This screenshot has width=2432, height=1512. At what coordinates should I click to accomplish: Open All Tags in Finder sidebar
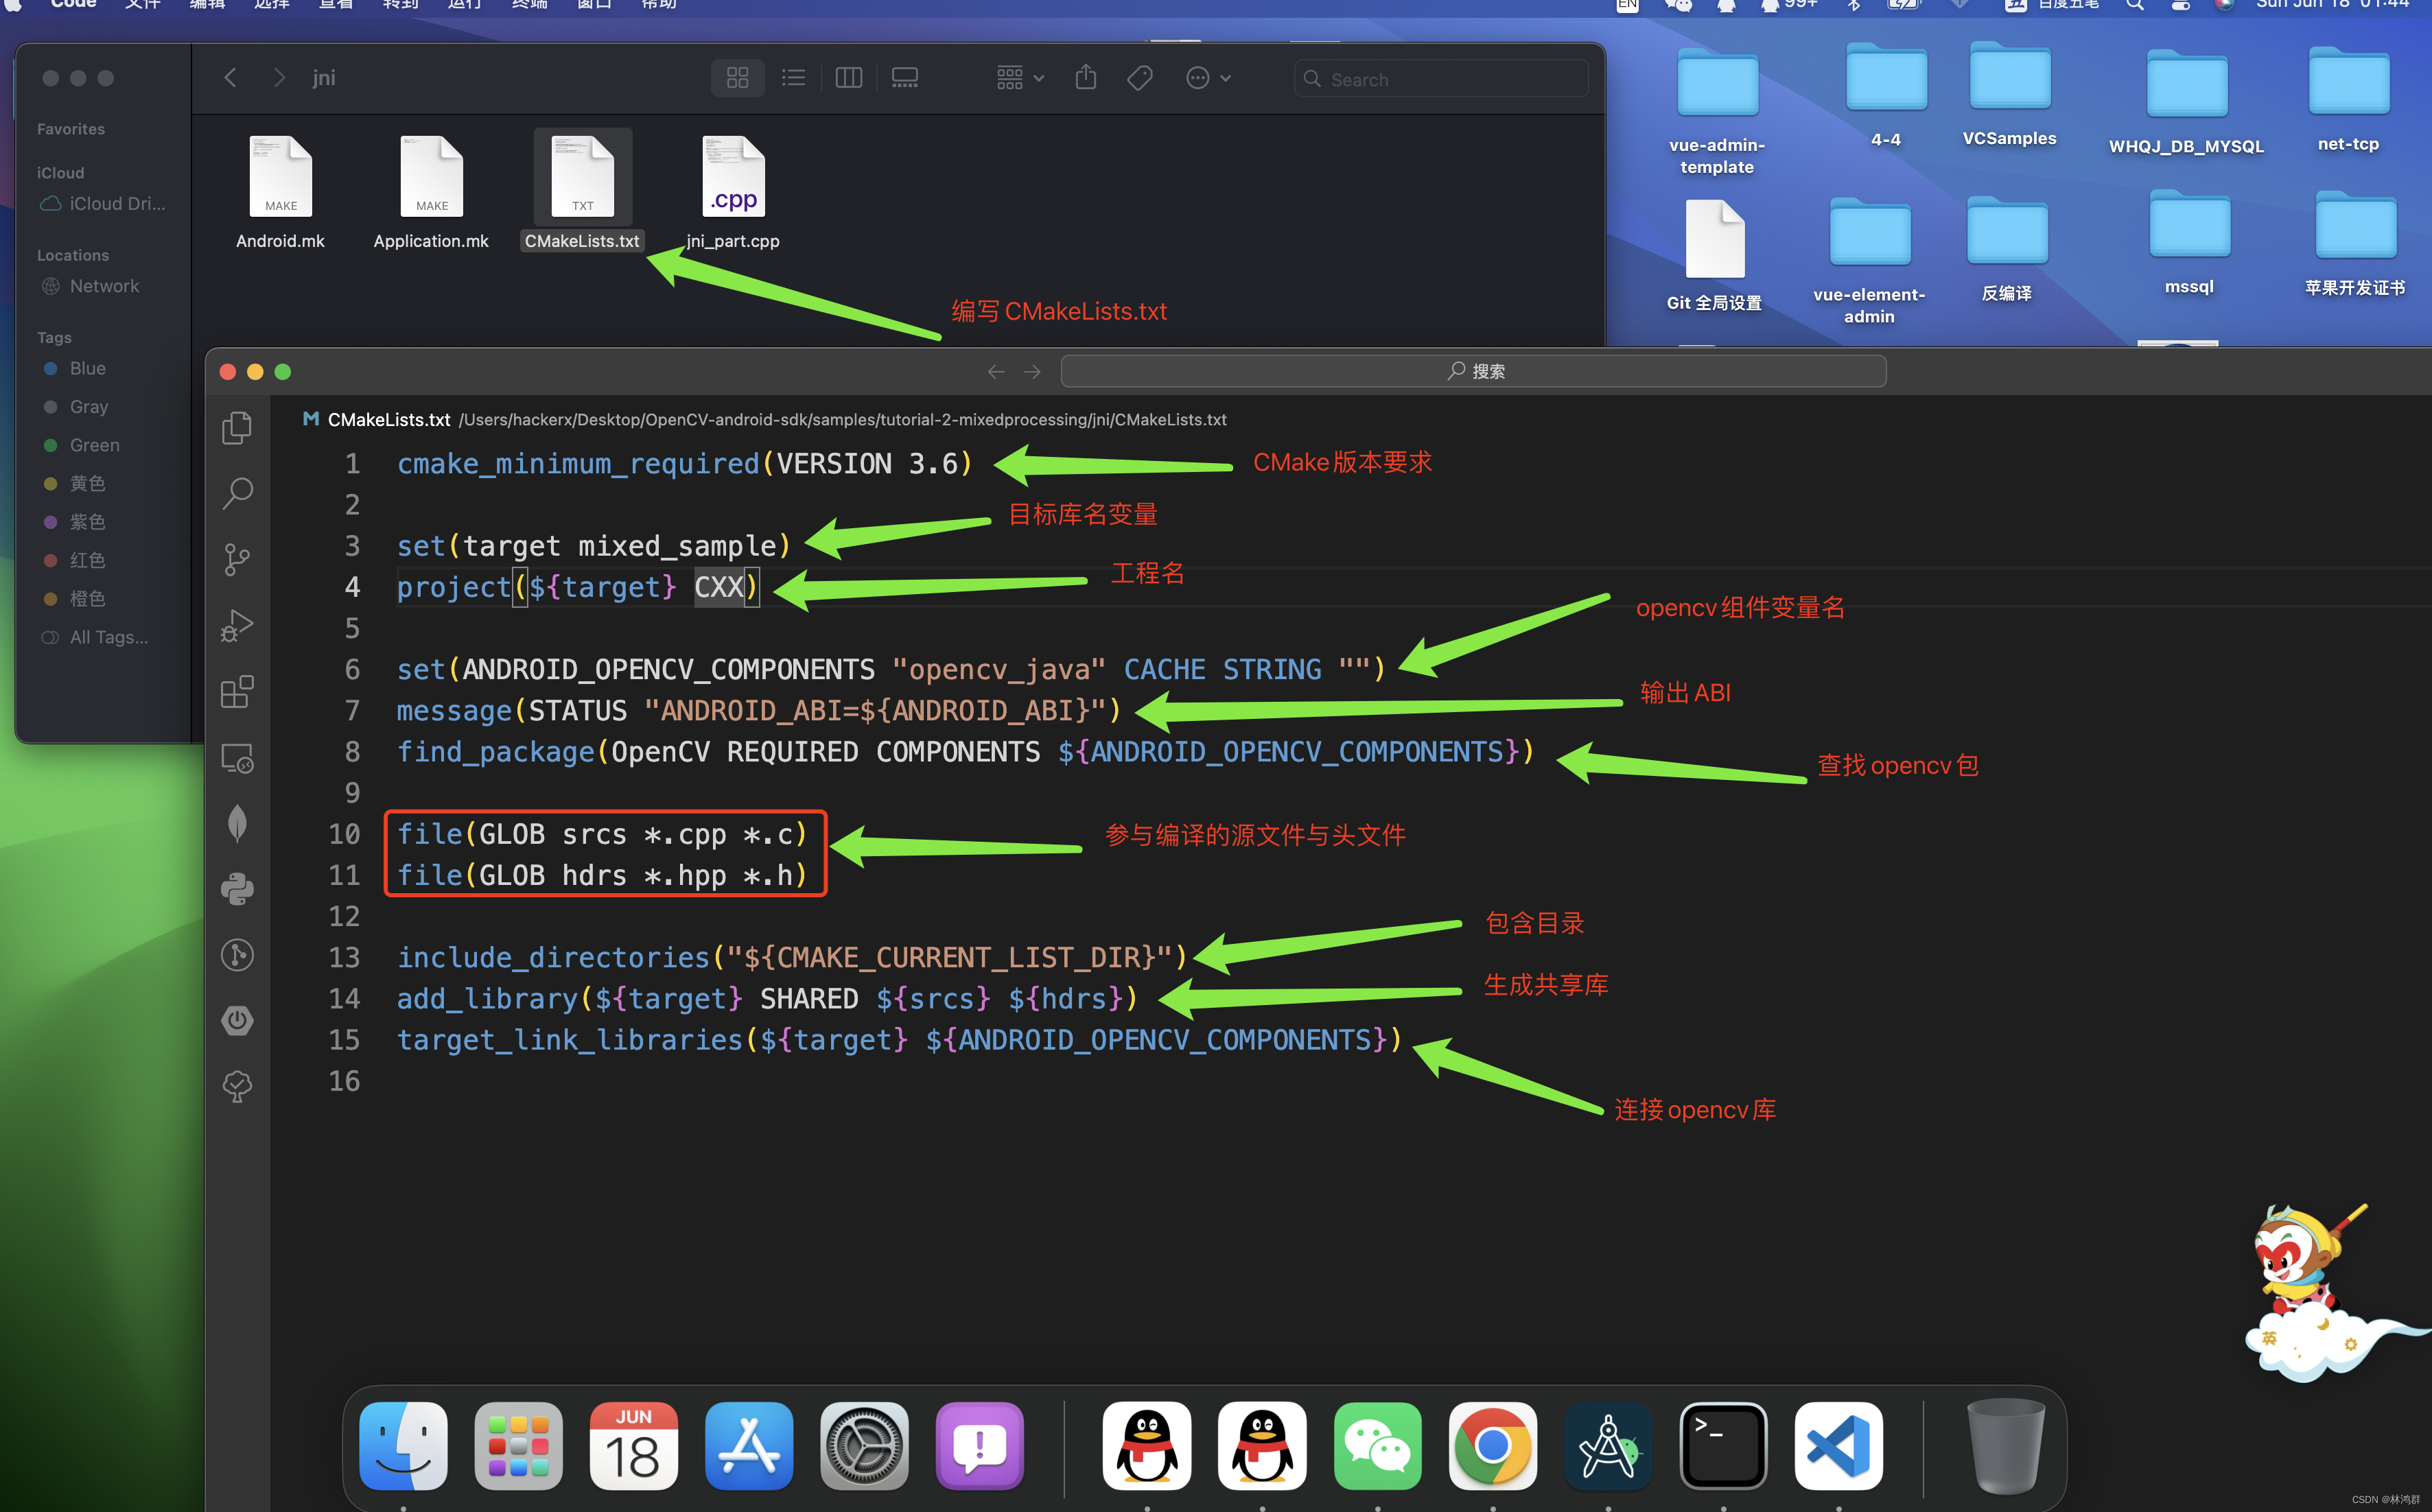click(108, 637)
